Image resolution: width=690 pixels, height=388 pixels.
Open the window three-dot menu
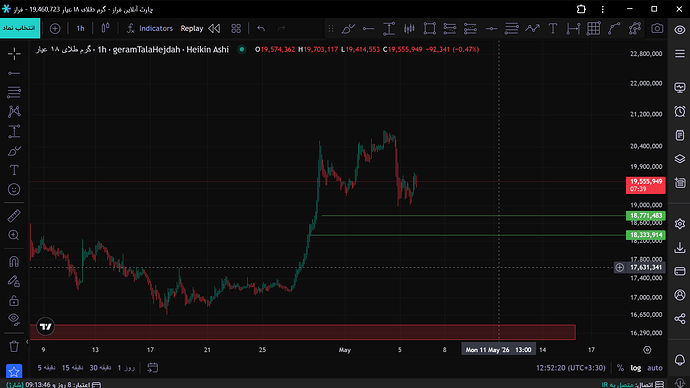(602, 9)
